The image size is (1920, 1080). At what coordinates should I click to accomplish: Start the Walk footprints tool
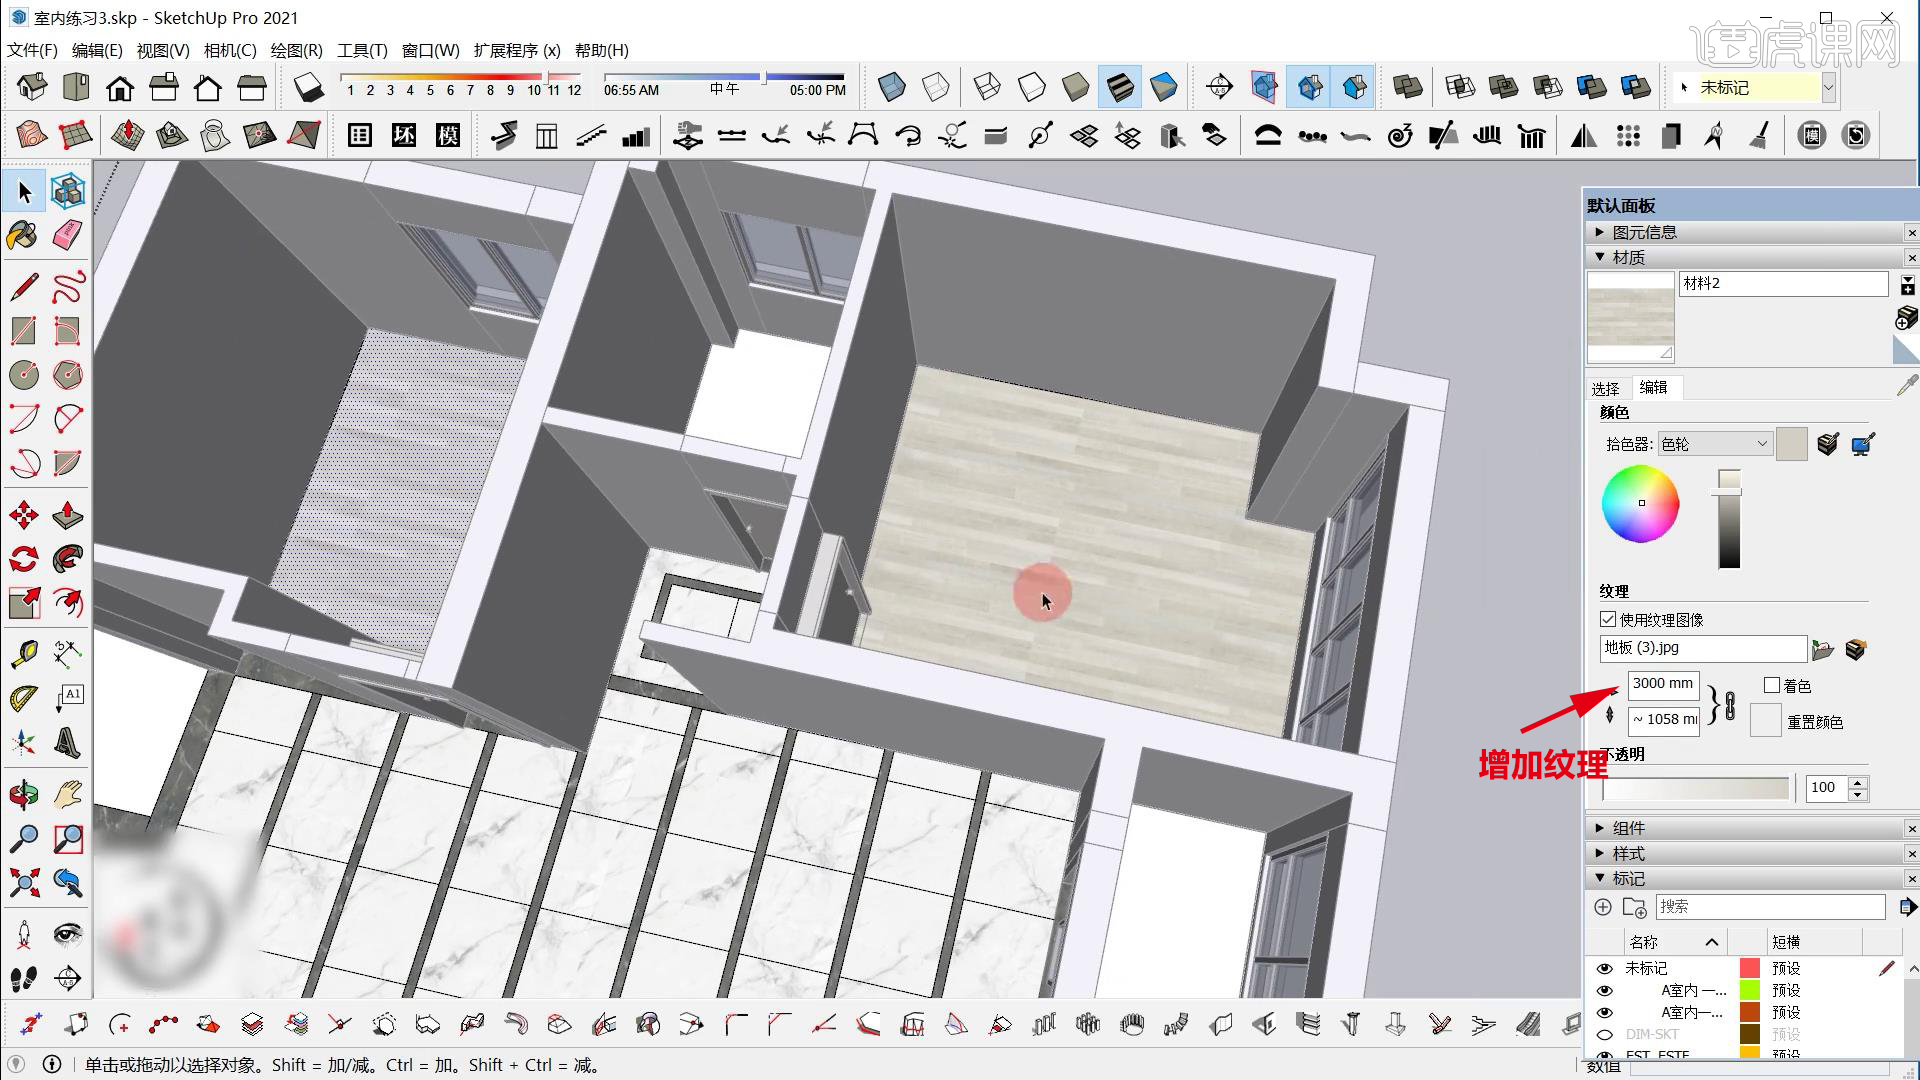click(24, 978)
